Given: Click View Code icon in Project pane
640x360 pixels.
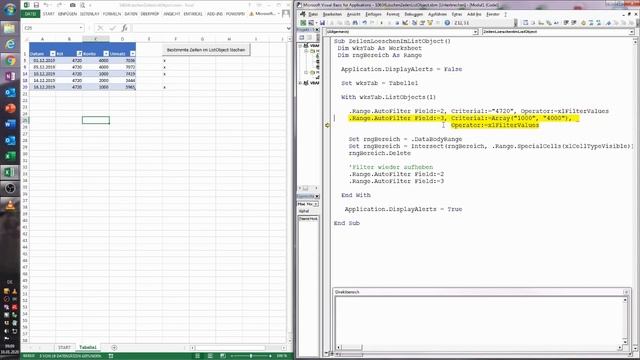Looking at the screenshot, I should click(302, 38).
